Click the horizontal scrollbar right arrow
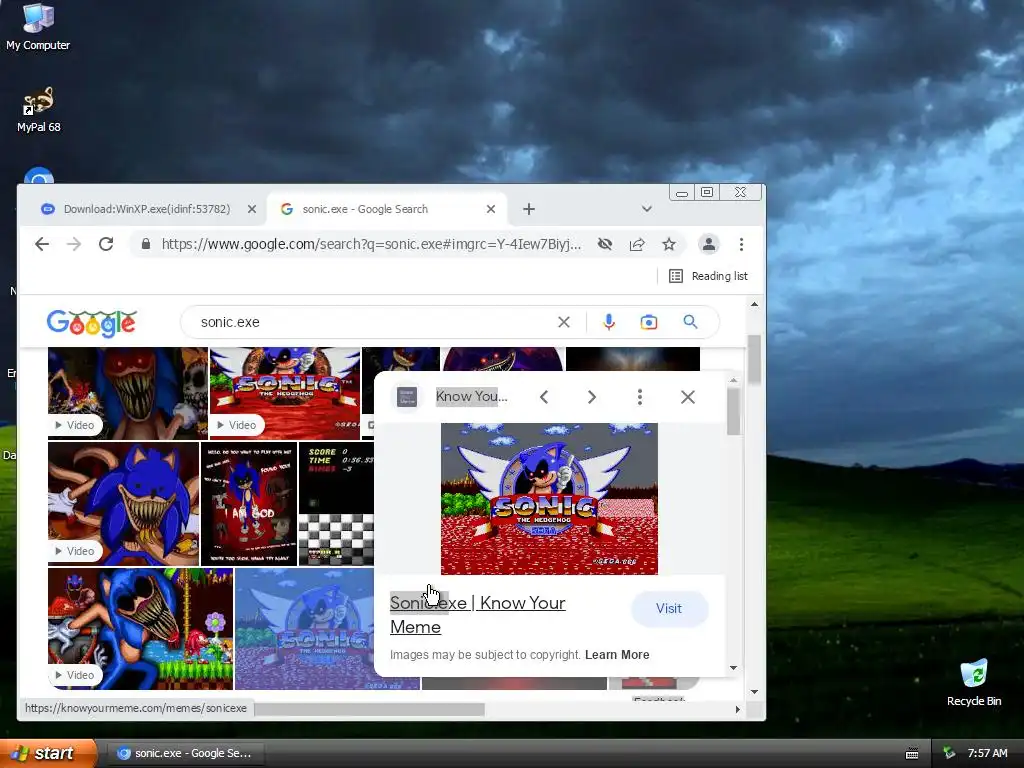This screenshot has height=768, width=1024. pos(738,709)
